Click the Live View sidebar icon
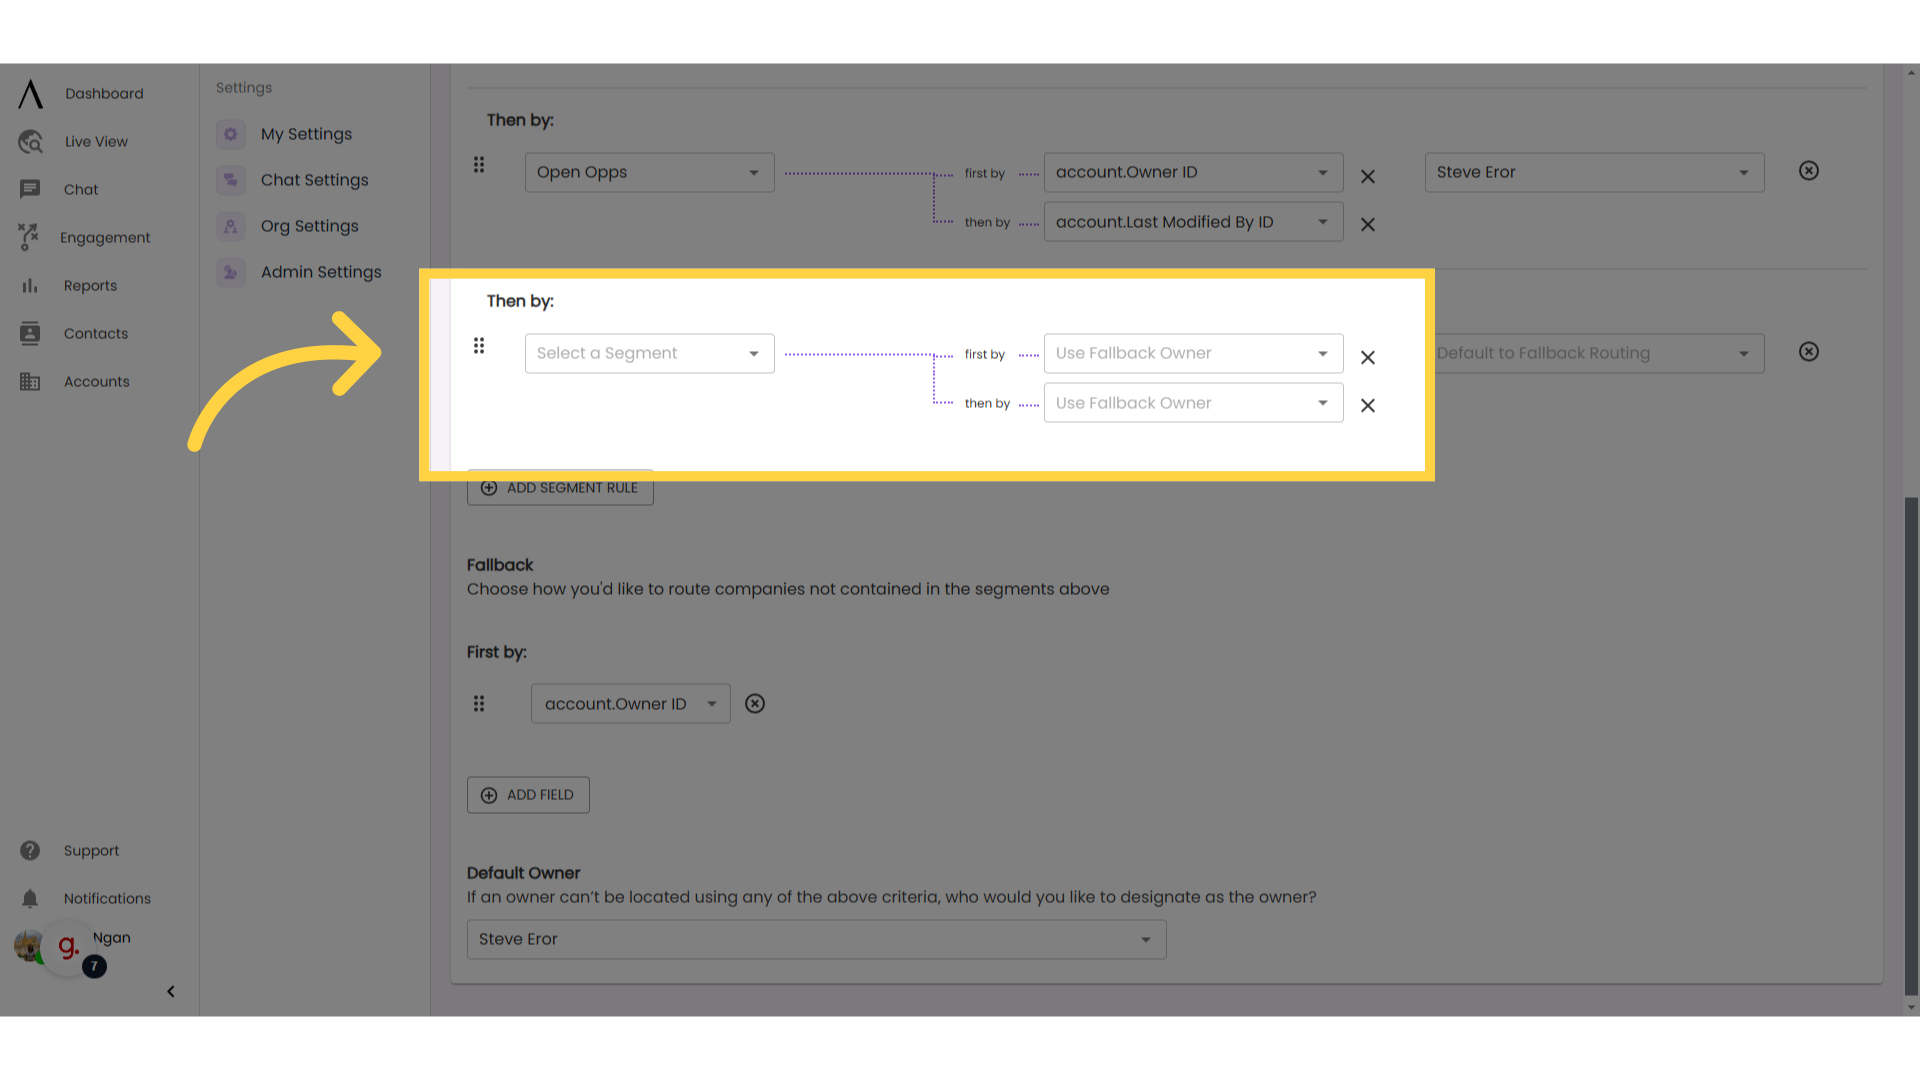1920x1080 pixels. tap(30, 142)
